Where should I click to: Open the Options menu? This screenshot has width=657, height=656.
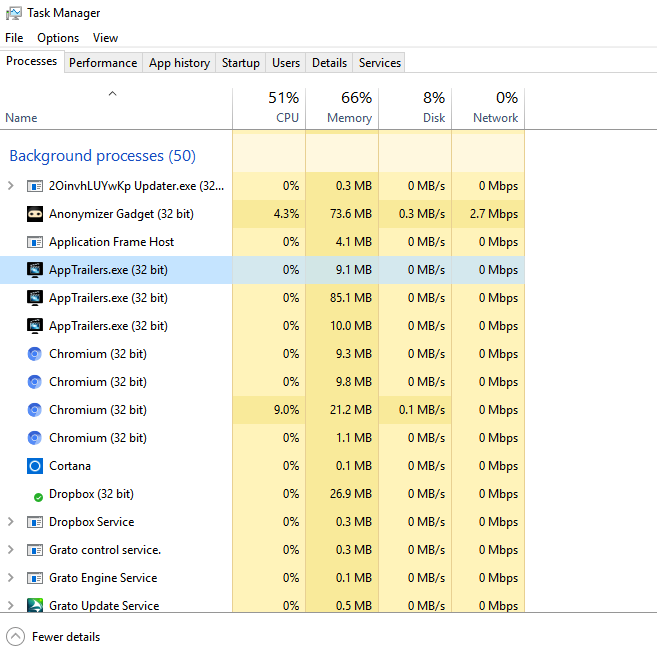point(58,38)
